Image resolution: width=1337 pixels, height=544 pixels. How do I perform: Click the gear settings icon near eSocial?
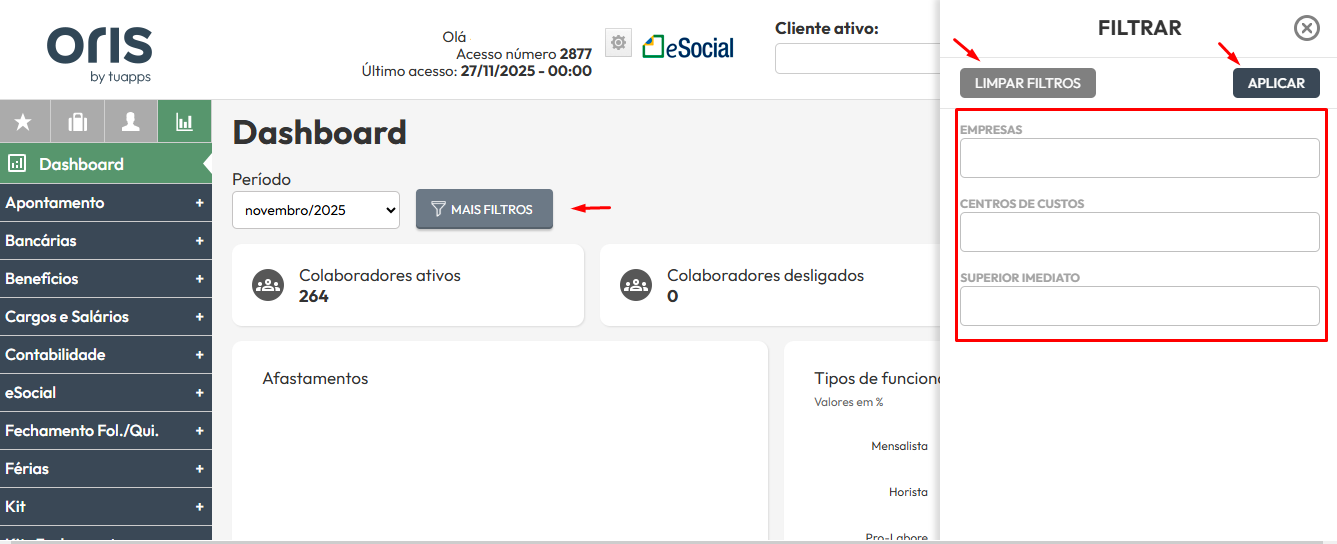tap(618, 43)
